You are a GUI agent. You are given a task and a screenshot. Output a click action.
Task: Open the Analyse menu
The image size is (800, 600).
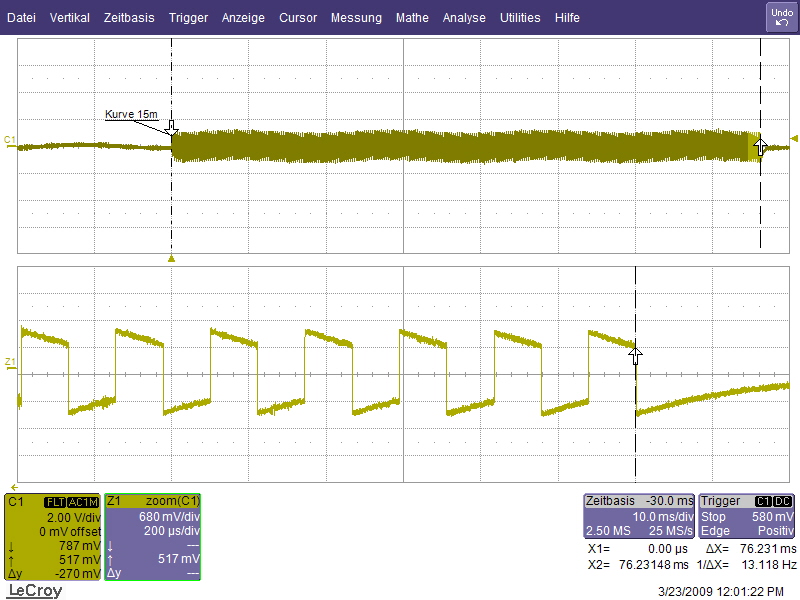pos(464,18)
